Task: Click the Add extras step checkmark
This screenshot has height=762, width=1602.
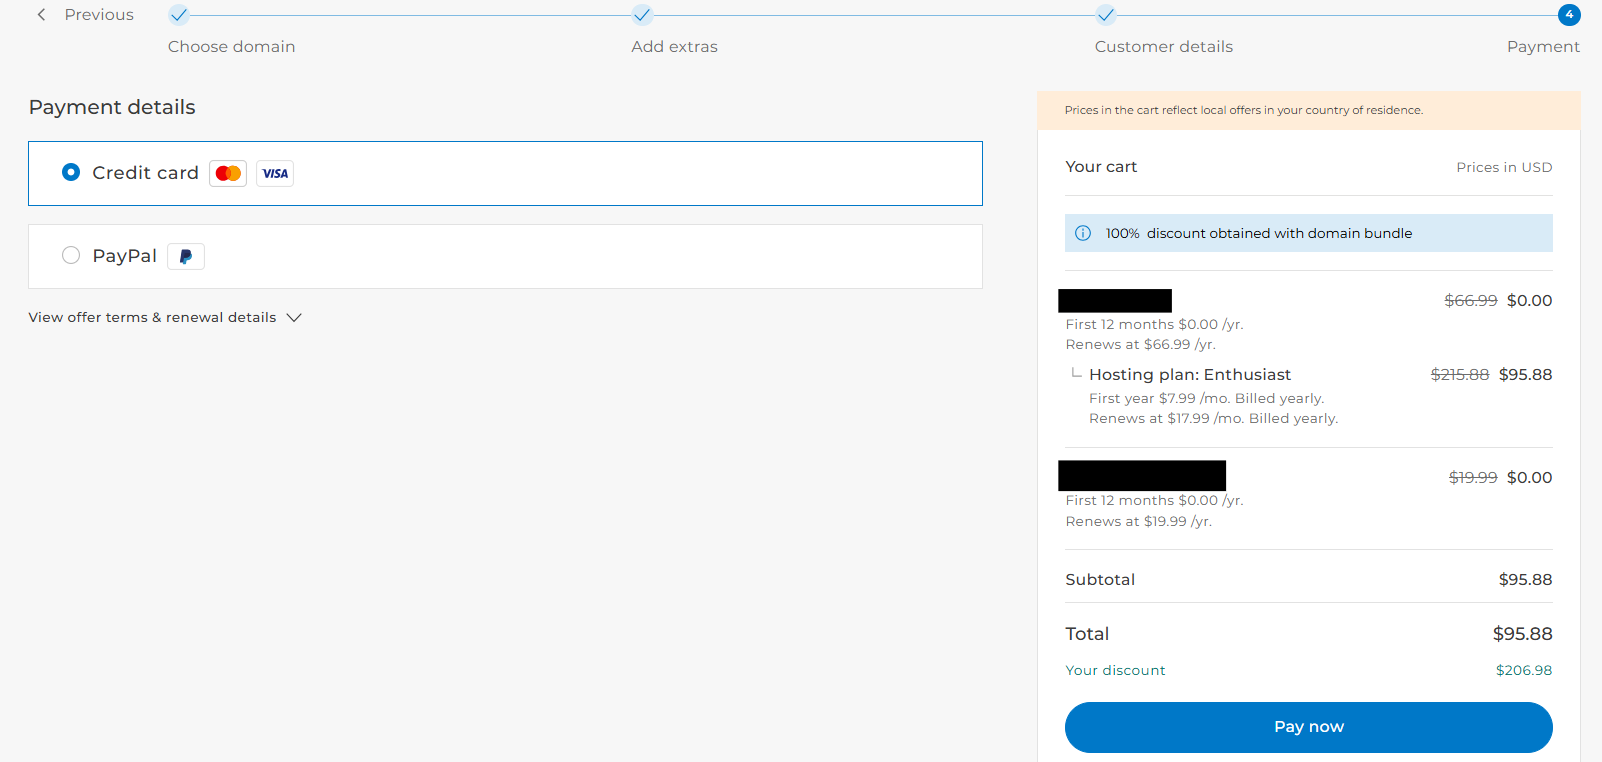Action: point(642,15)
